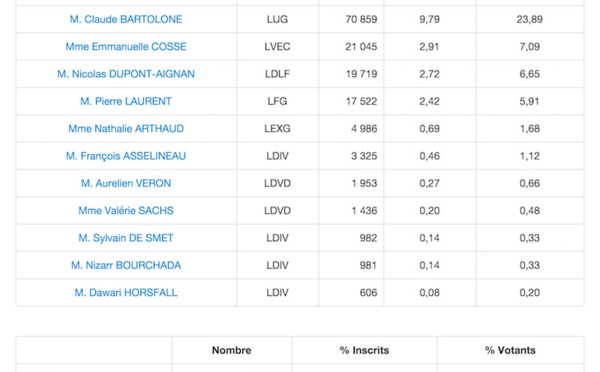This screenshot has width=600, height=372.
Task: Open M. Pierre LAURENT candidate link
Action: click(x=126, y=101)
